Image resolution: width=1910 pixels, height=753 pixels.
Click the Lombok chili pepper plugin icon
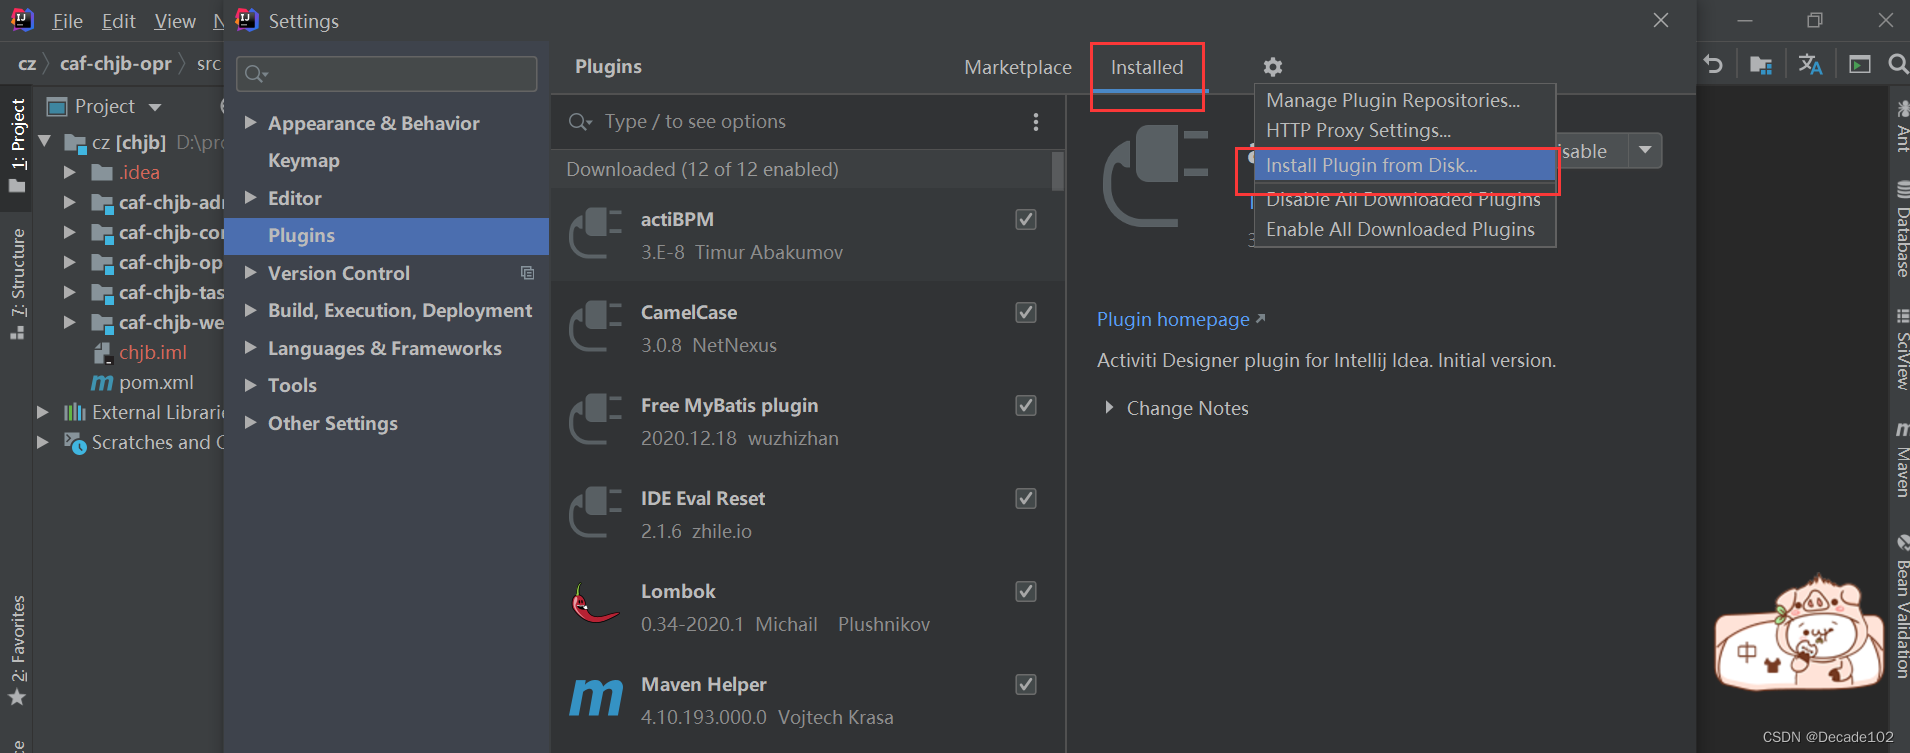click(x=595, y=604)
